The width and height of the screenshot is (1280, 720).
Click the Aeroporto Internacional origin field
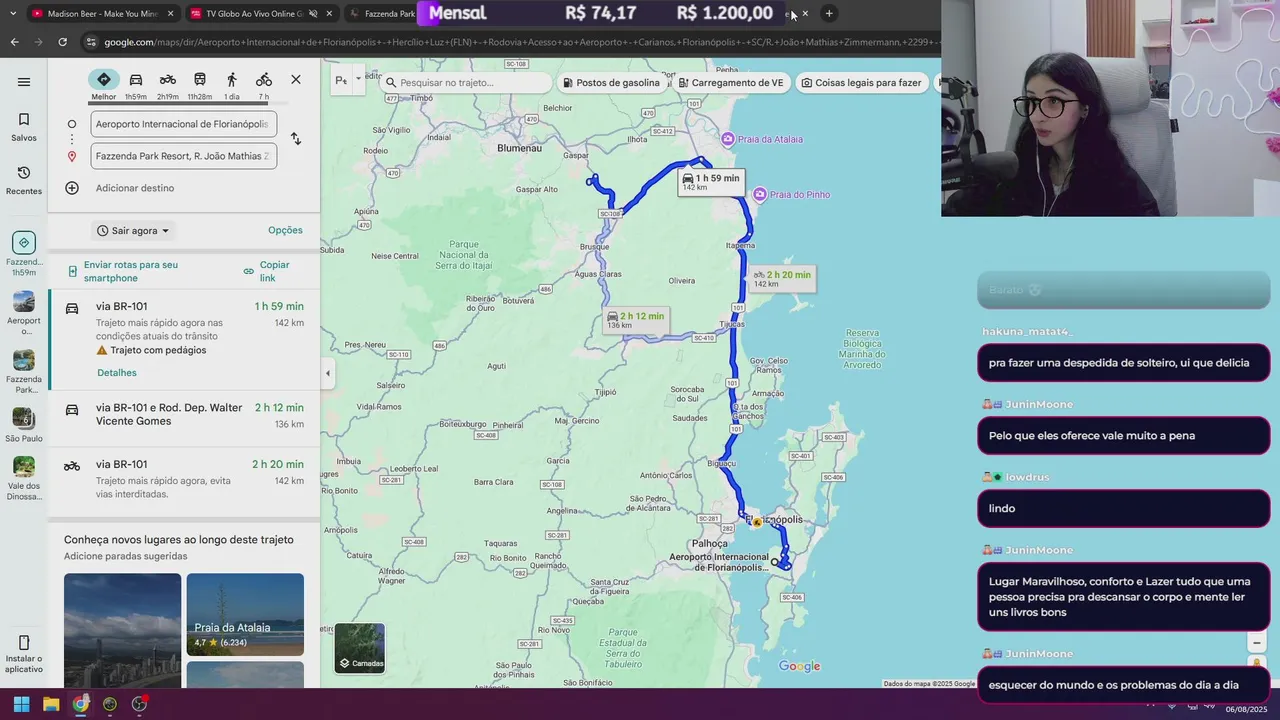183,124
